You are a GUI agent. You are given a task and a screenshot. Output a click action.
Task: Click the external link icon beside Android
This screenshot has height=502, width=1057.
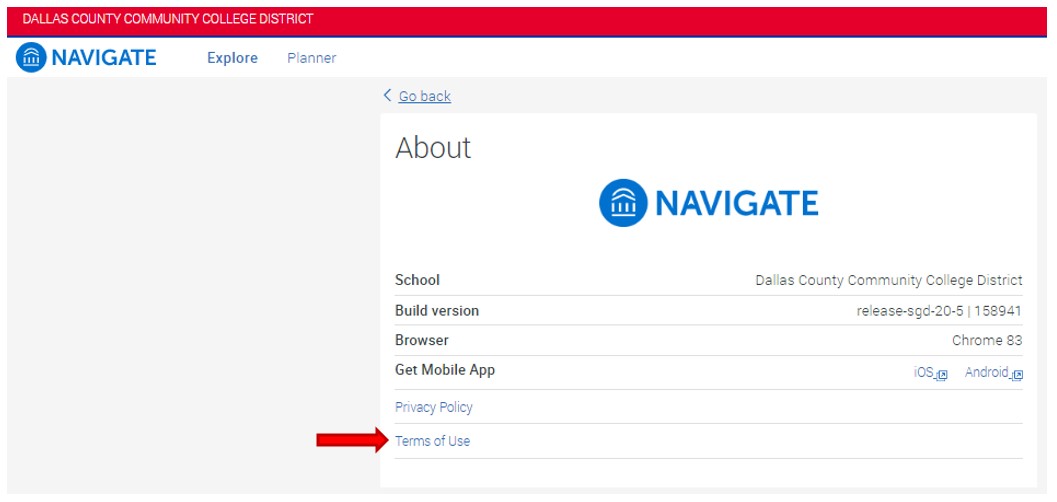[x=1017, y=374]
